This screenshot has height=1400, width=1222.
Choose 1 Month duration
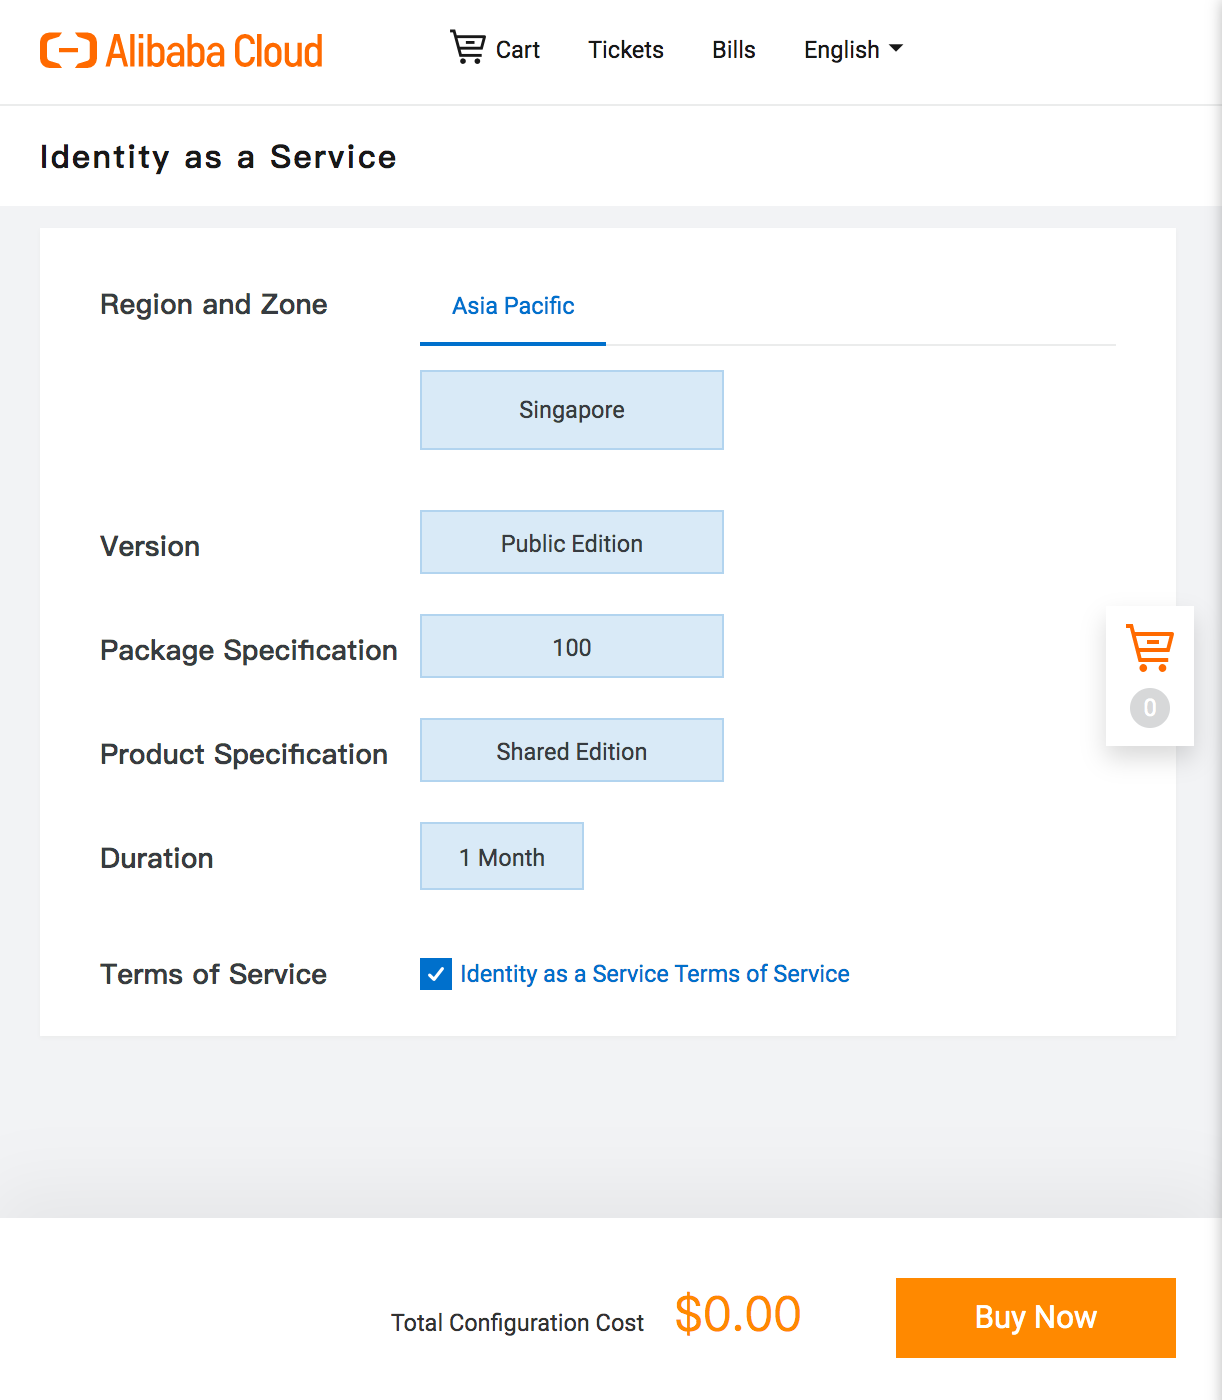[x=501, y=856]
